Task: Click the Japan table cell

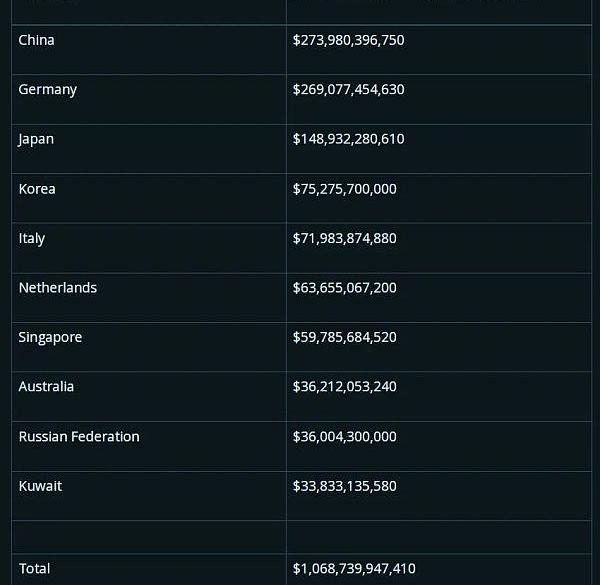Action: point(36,139)
